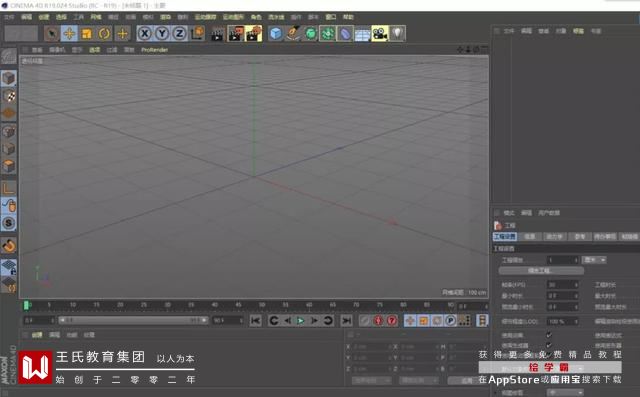Toggle the S snap-enable icon
Viewport: 640px width, 397px height.
pos(9,223)
